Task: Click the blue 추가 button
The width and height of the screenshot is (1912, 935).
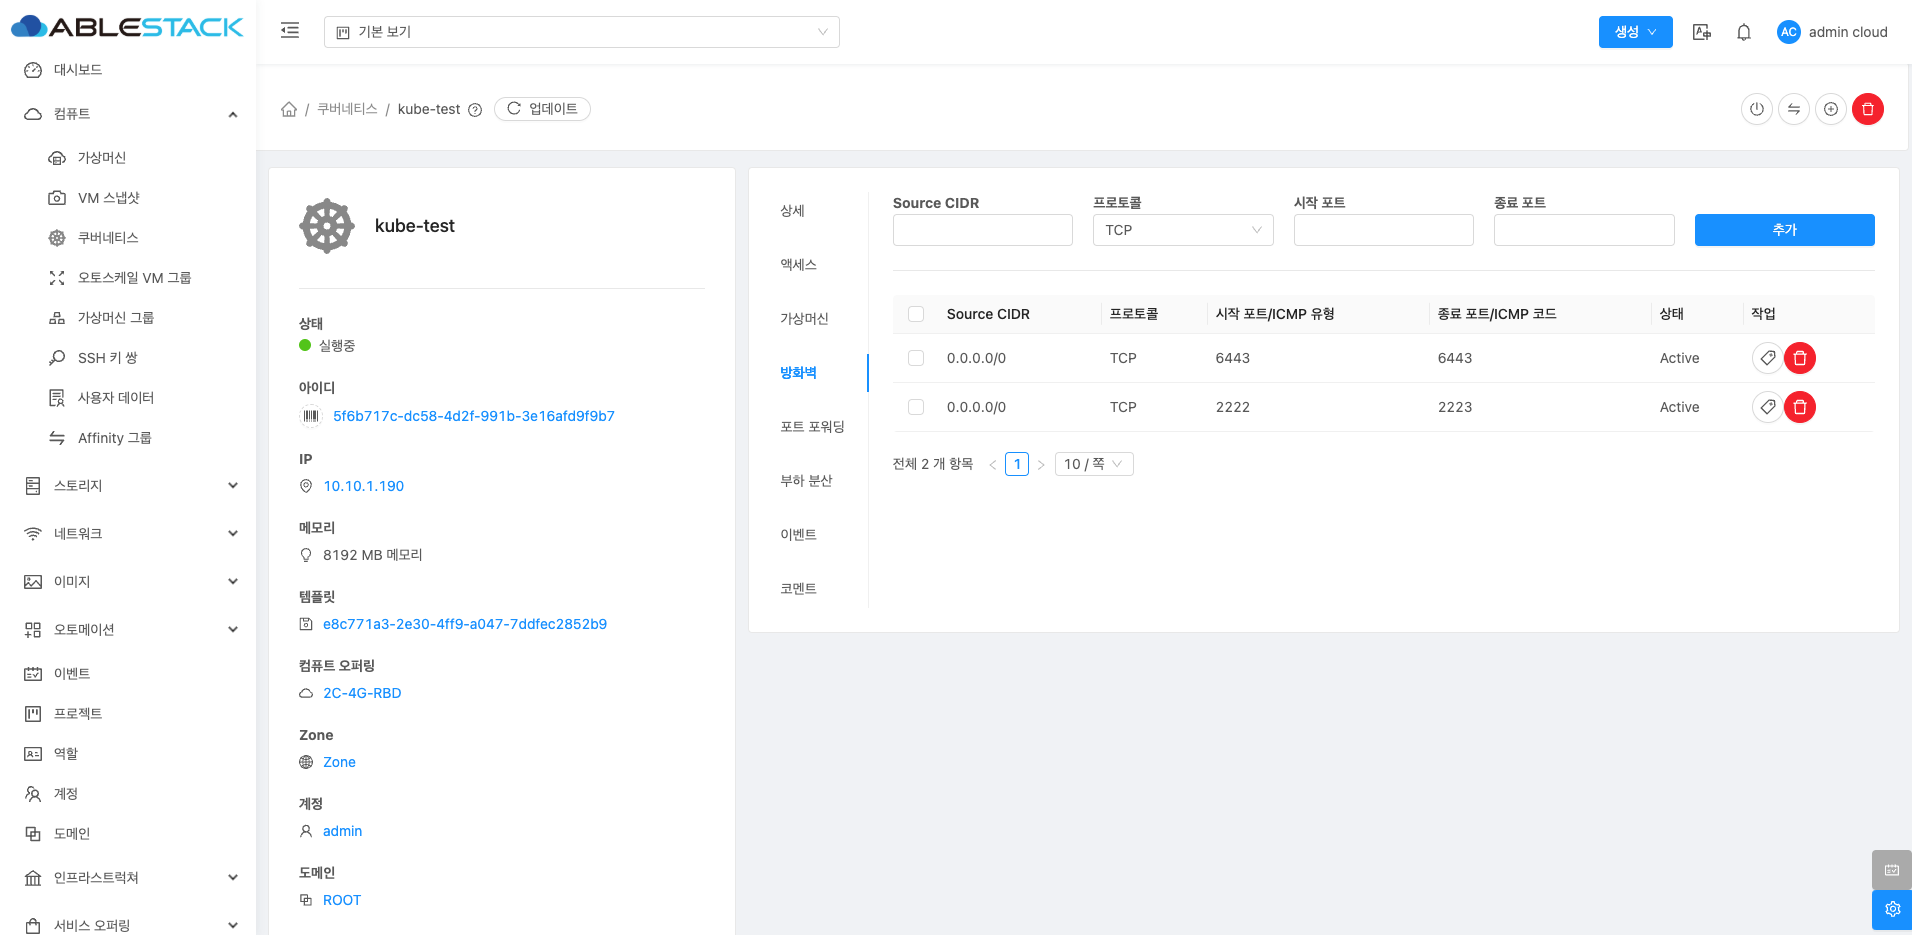Action: coord(1783,230)
